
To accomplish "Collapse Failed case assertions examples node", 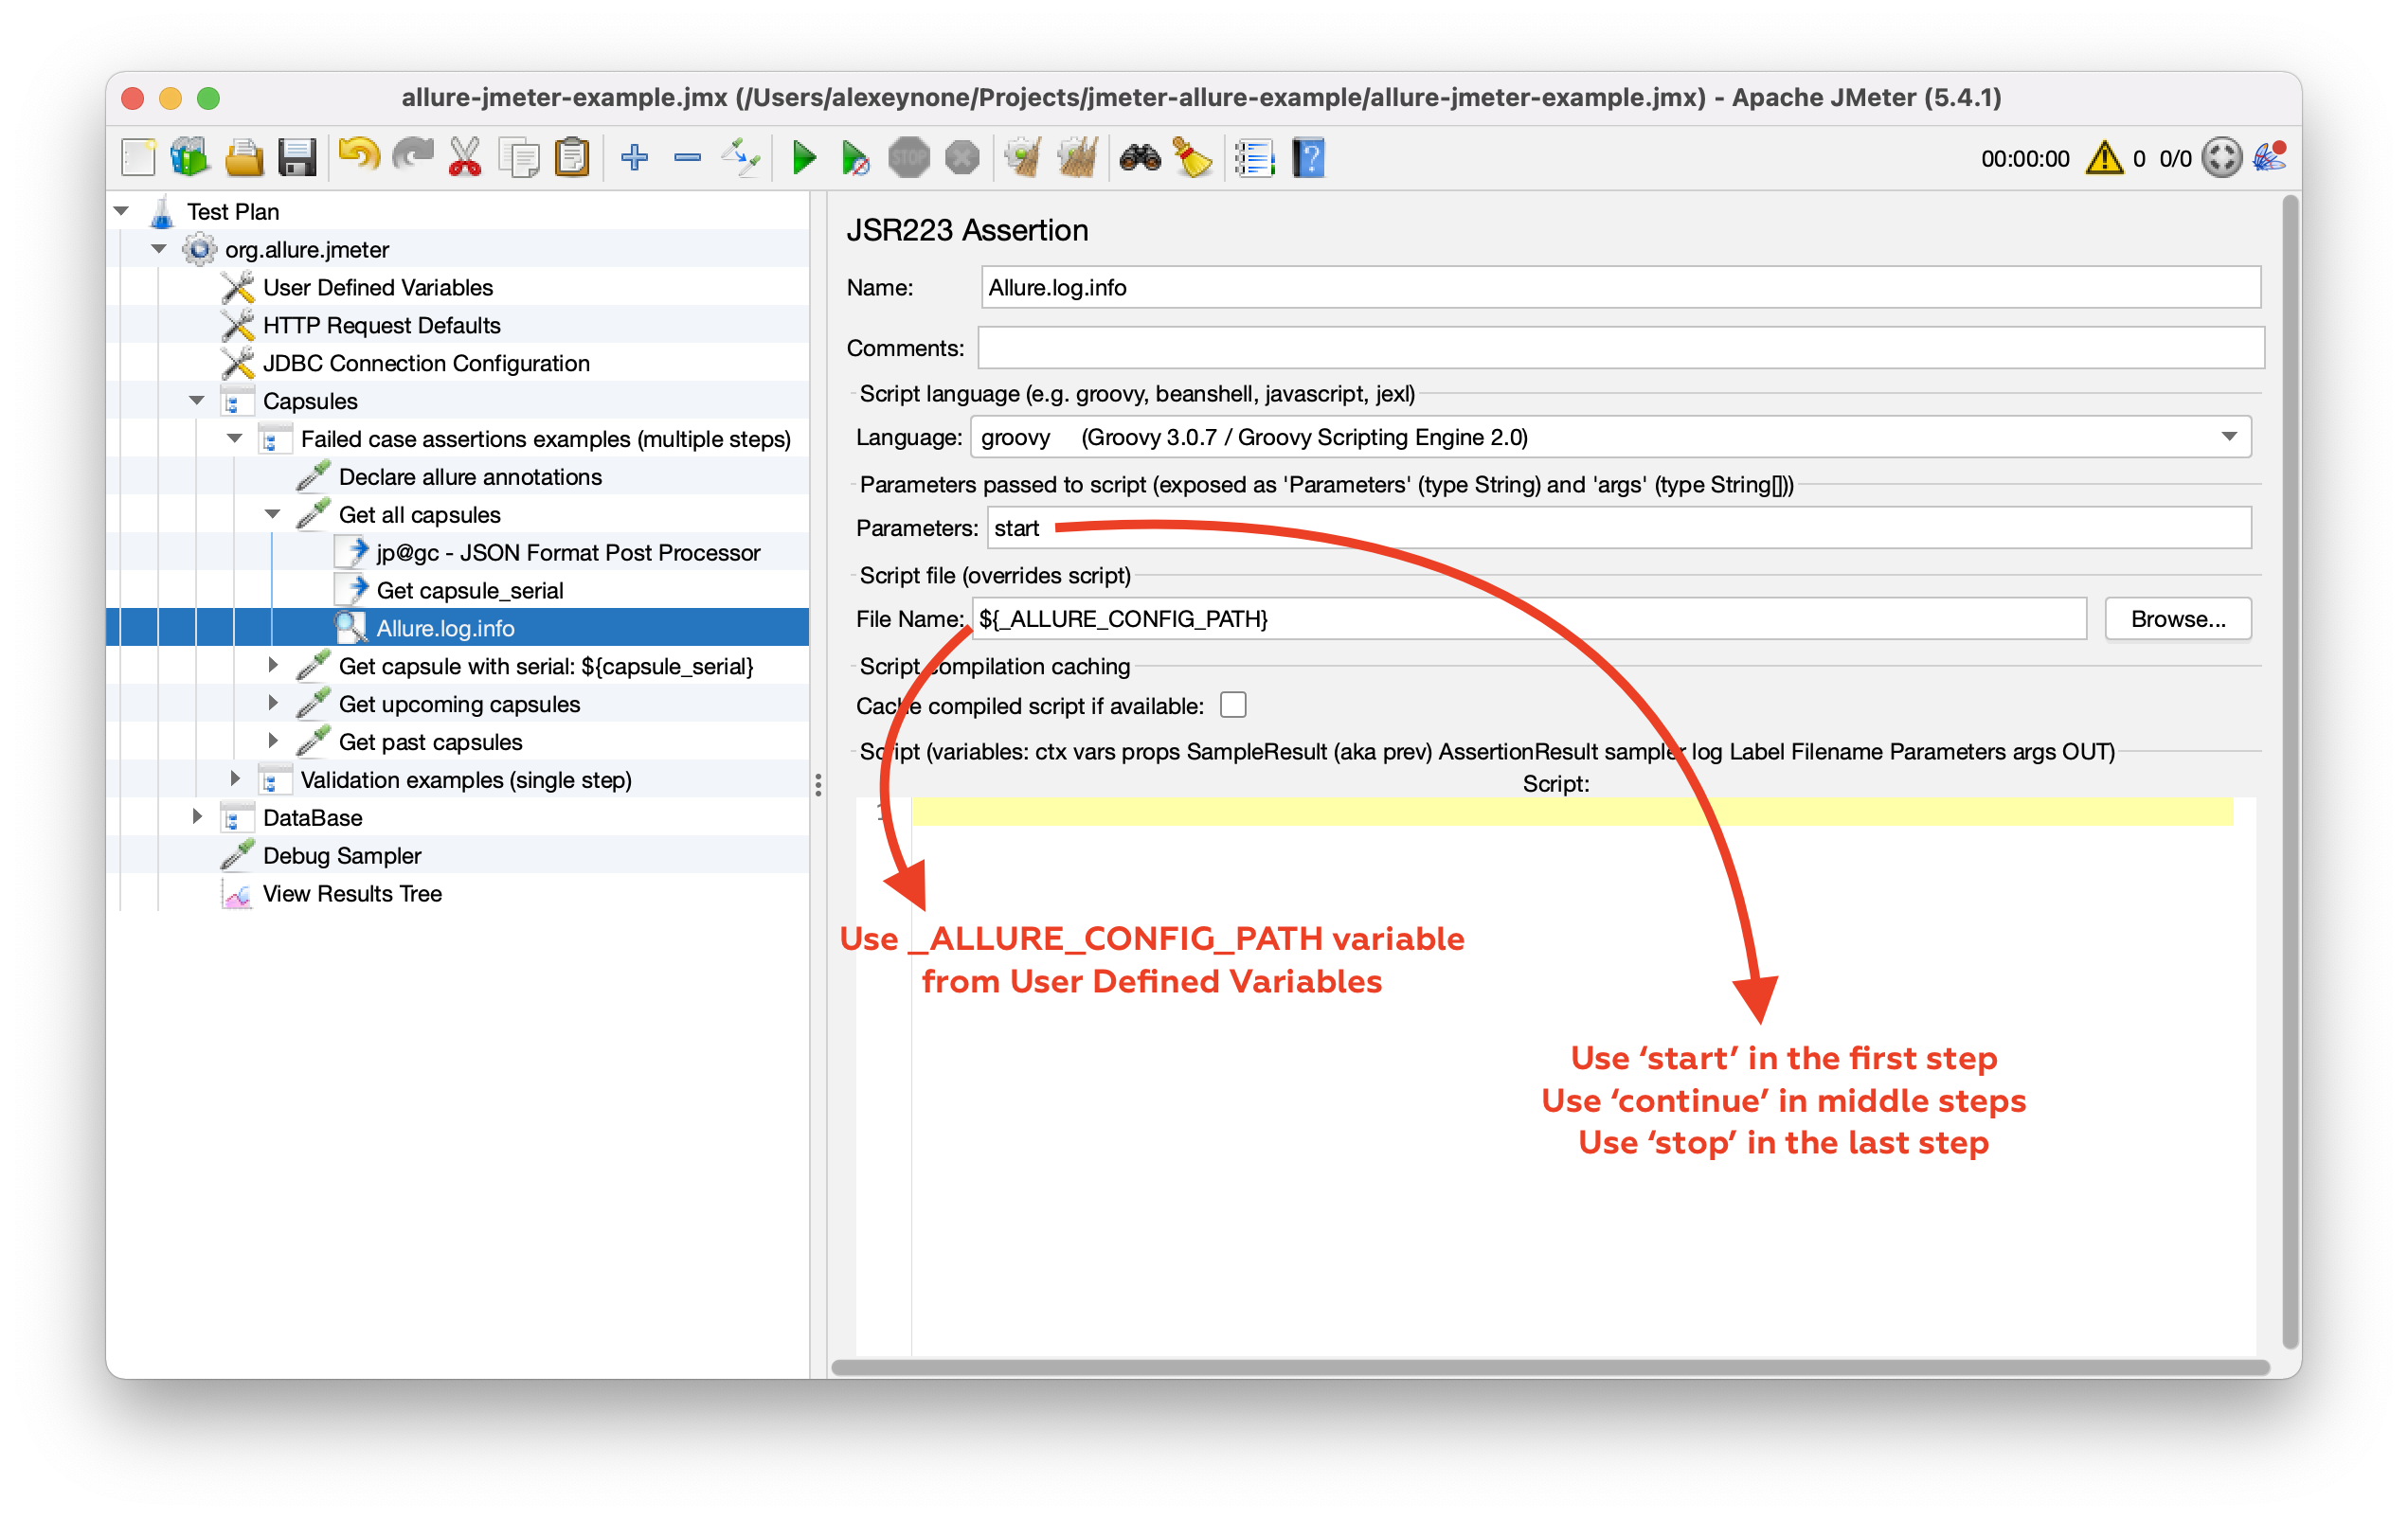I will 235,439.
